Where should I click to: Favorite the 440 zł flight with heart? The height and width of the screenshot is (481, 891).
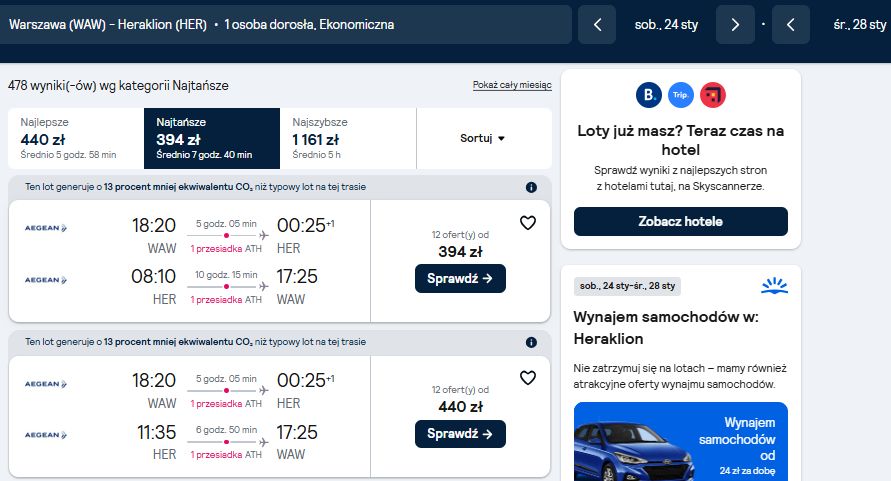tap(528, 378)
